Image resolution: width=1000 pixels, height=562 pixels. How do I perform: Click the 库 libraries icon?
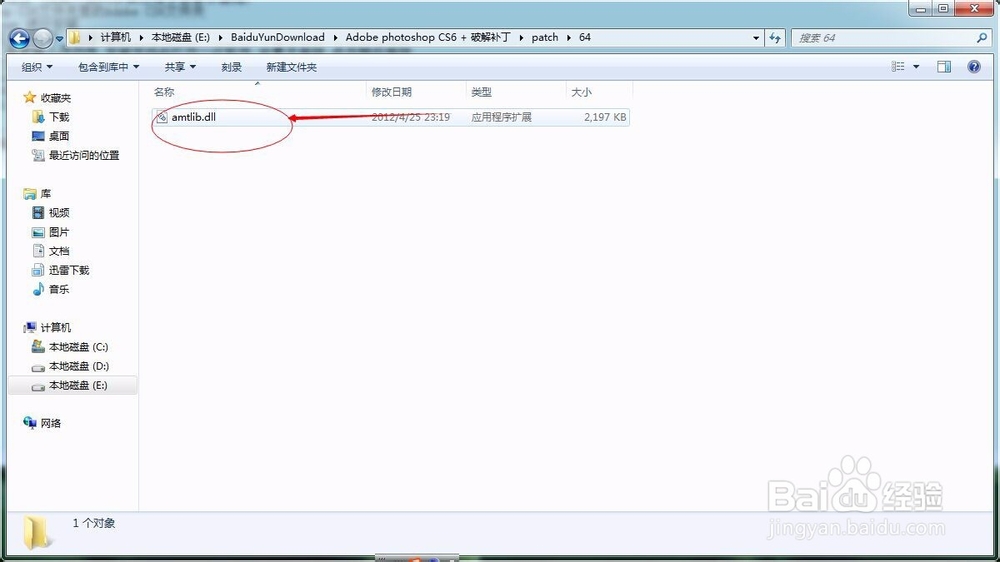point(29,193)
